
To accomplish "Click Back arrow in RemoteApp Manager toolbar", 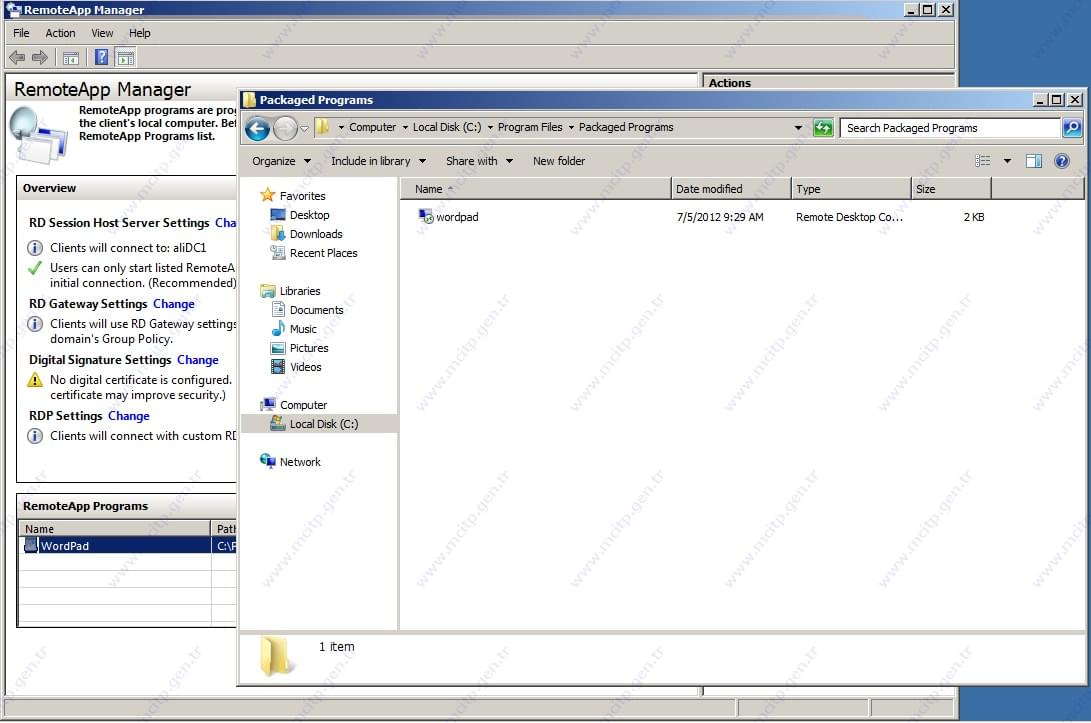I will point(17,58).
